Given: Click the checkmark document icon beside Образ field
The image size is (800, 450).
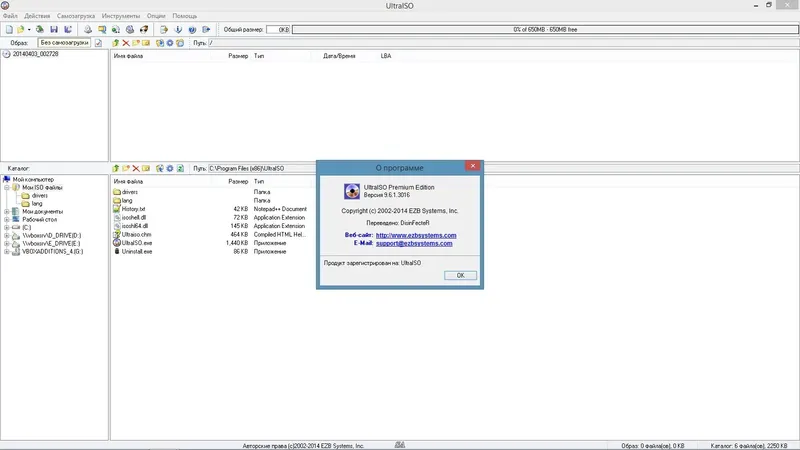Looking at the screenshot, I should click(x=98, y=43).
